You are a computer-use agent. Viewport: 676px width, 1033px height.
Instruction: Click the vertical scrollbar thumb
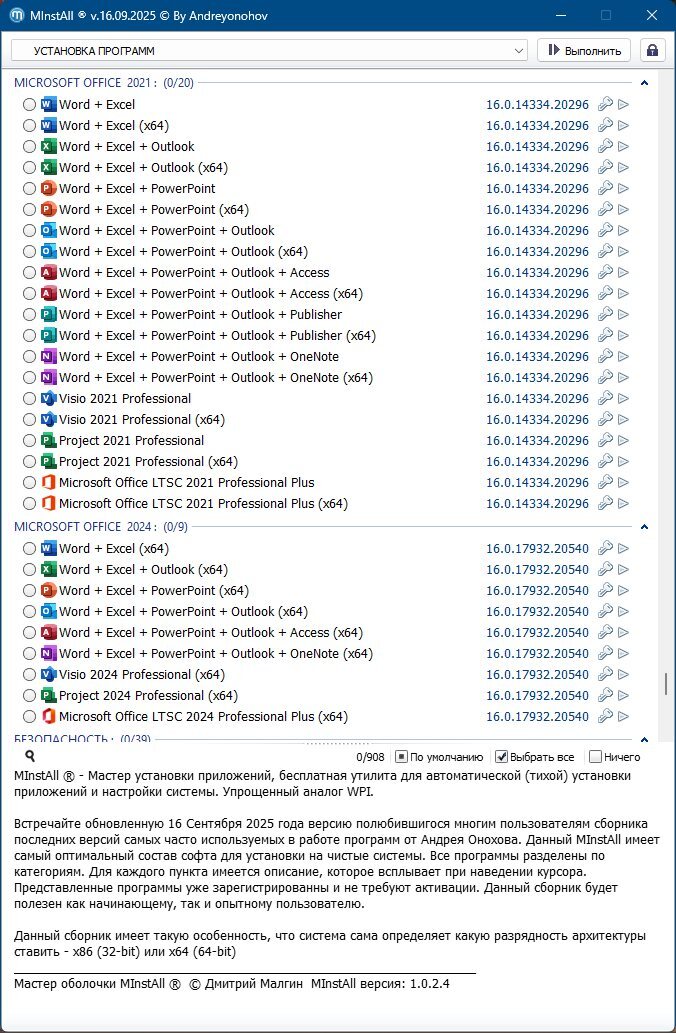[x=665, y=684]
